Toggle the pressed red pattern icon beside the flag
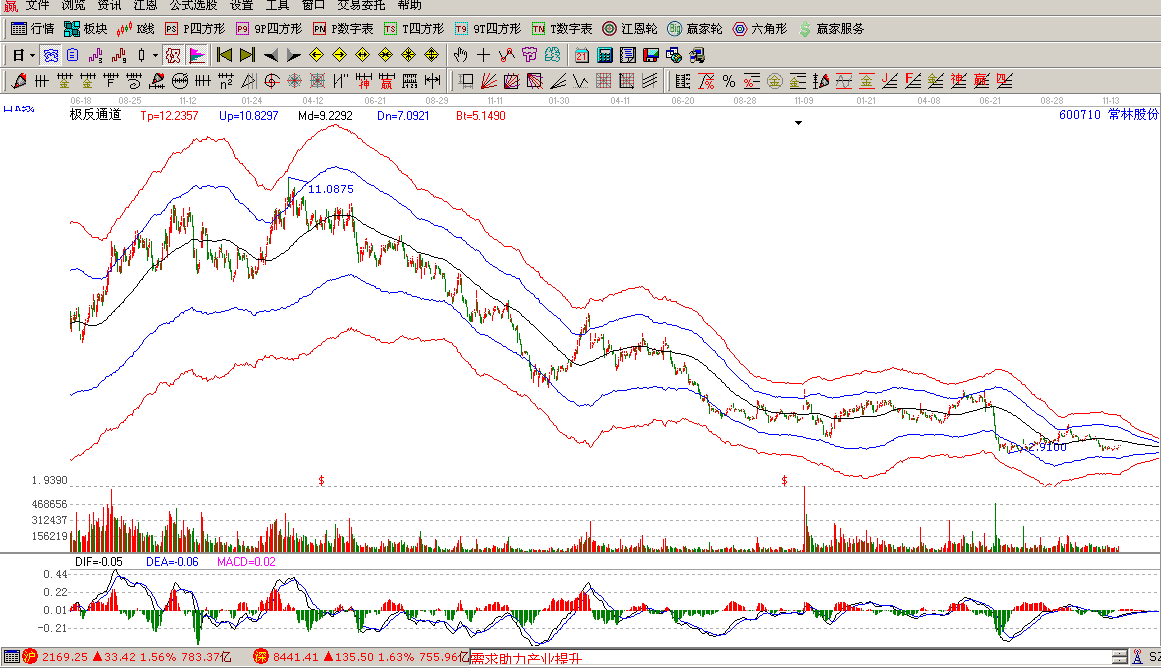Image resolution: width=1161 pixels, height=668 pixels. (x=172, y=54)
